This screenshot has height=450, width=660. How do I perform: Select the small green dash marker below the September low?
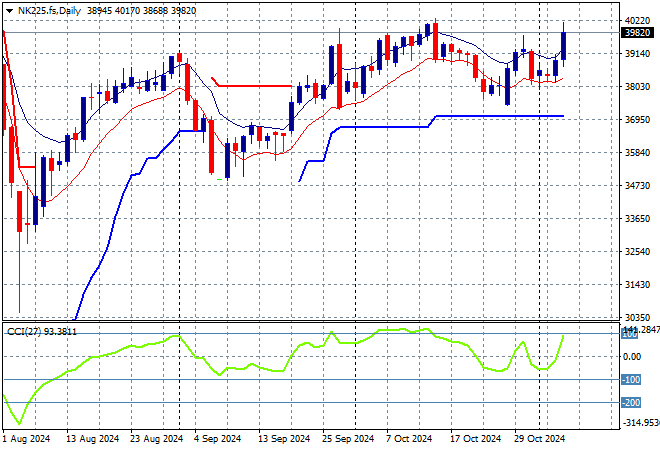coord(219,180)
